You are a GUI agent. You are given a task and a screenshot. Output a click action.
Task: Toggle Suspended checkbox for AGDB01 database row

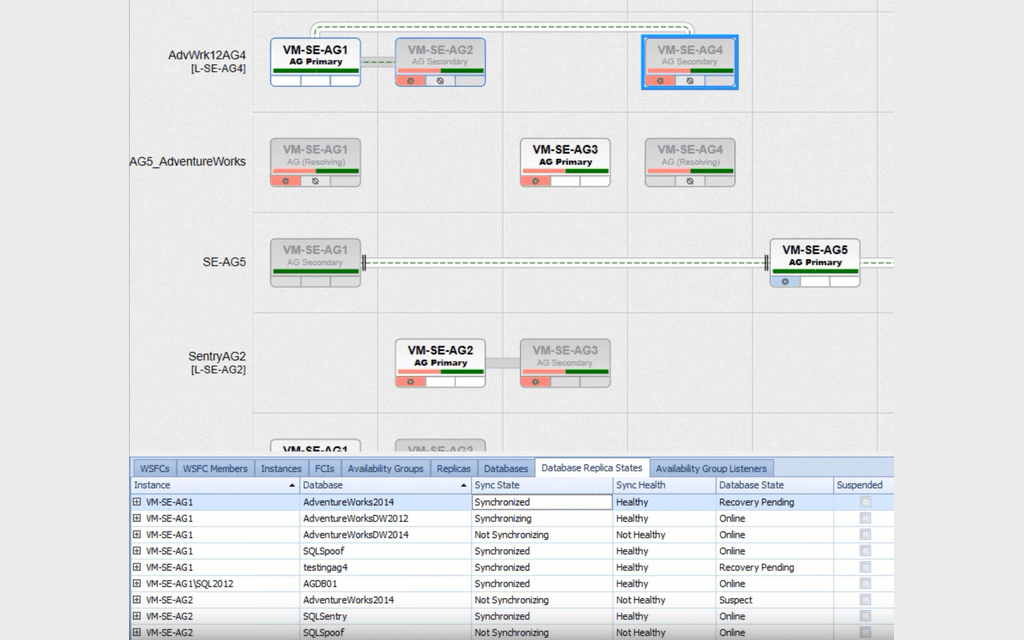pos(866,583)
